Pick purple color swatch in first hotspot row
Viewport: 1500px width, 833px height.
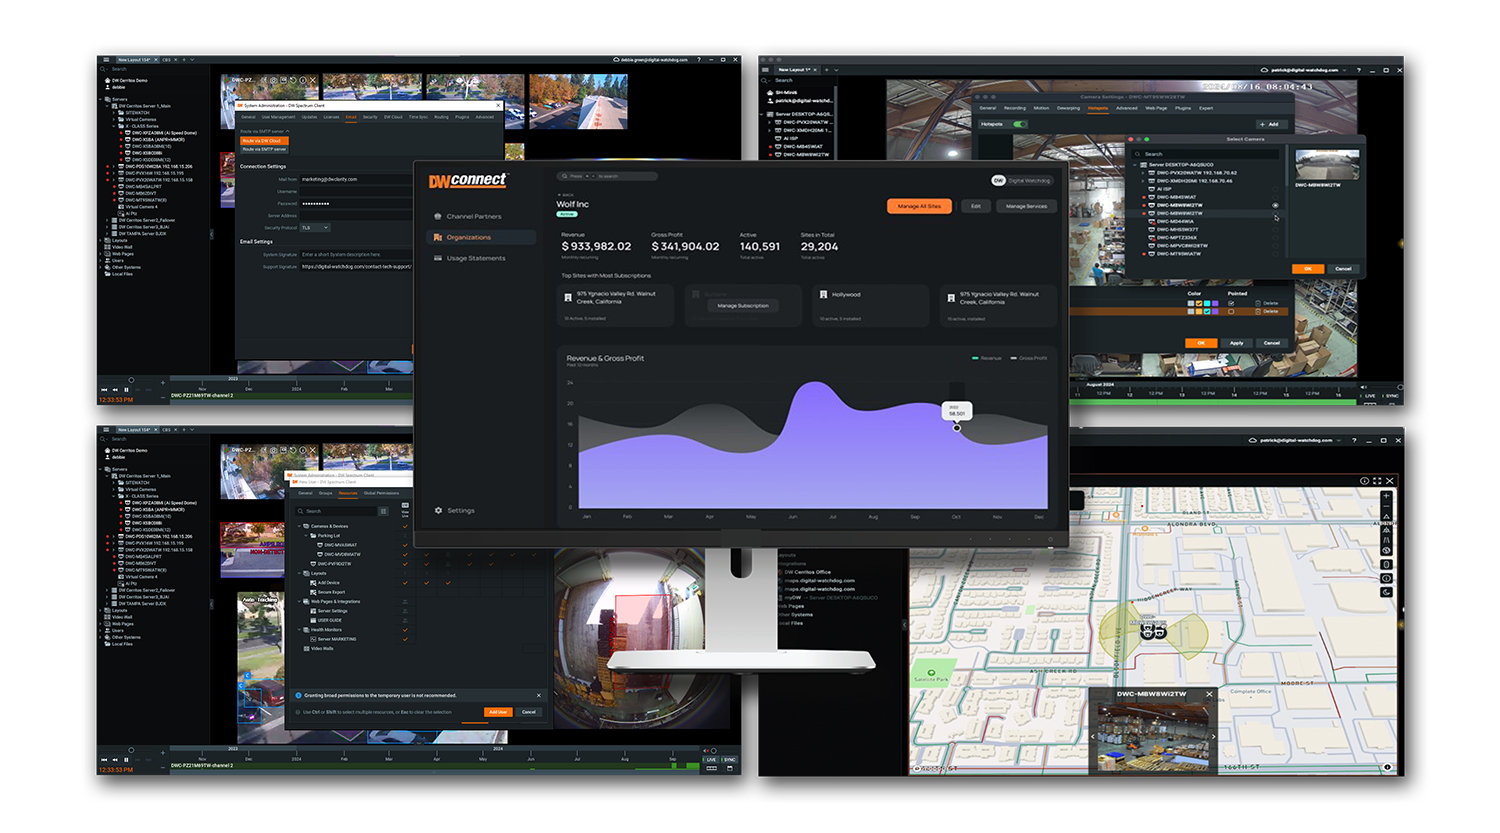tap(1215, 303)
